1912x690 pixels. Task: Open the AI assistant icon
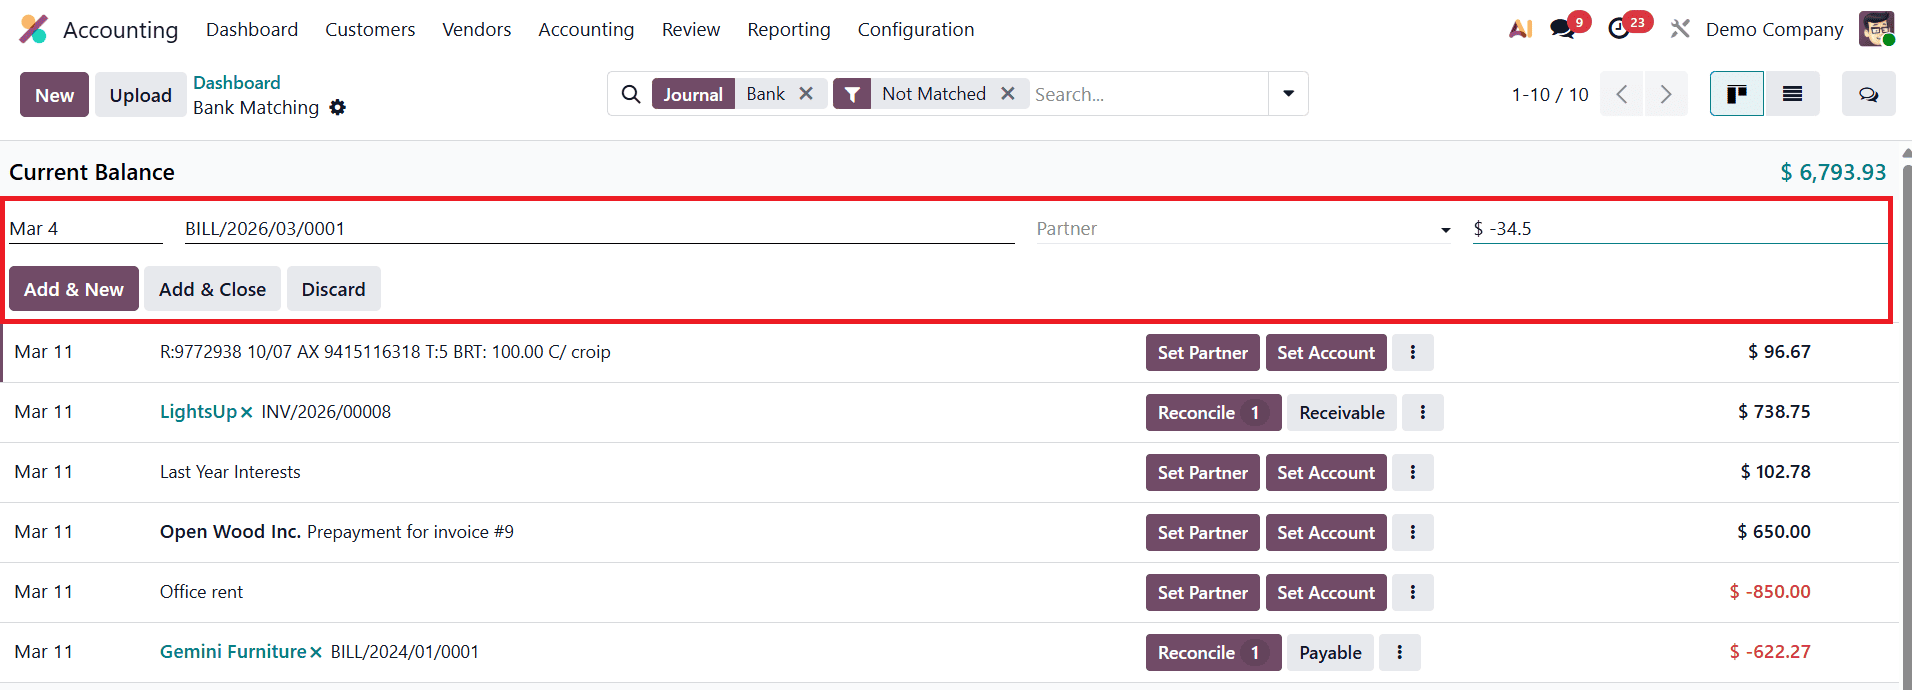pos(1520,29)
